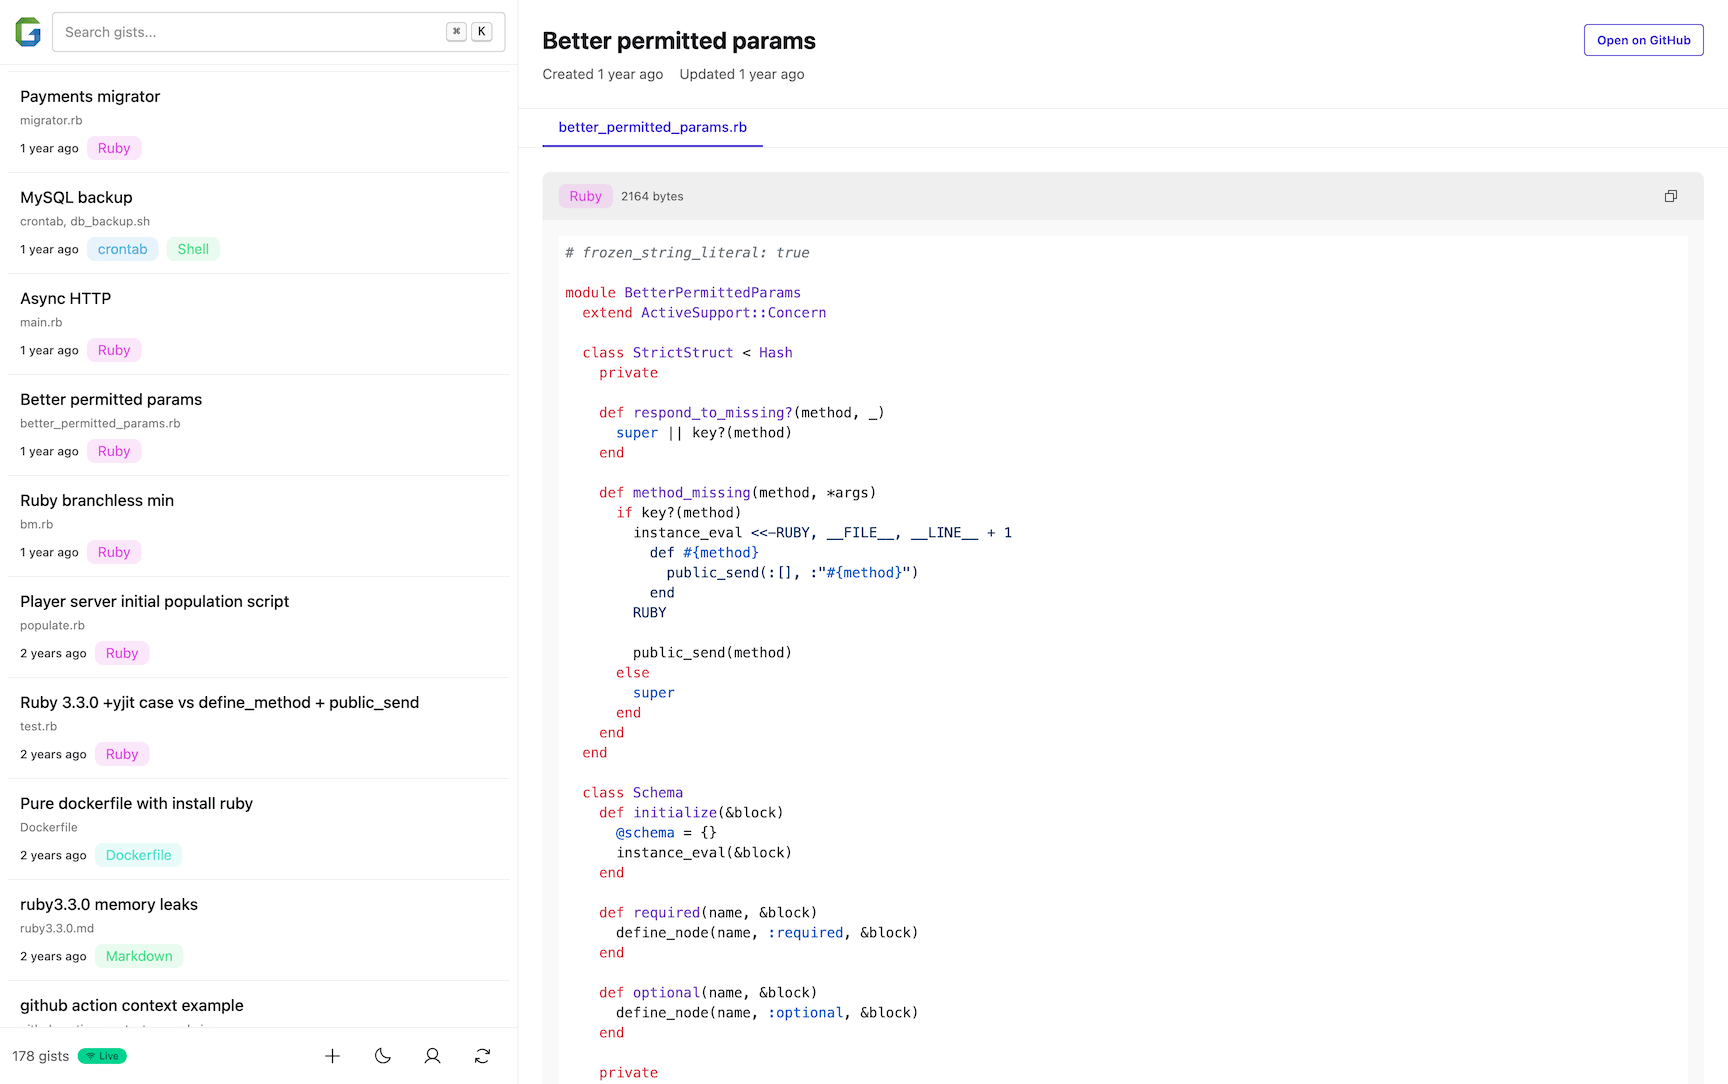Copy the gist code to clipboard

click(x=1670, y=195)
